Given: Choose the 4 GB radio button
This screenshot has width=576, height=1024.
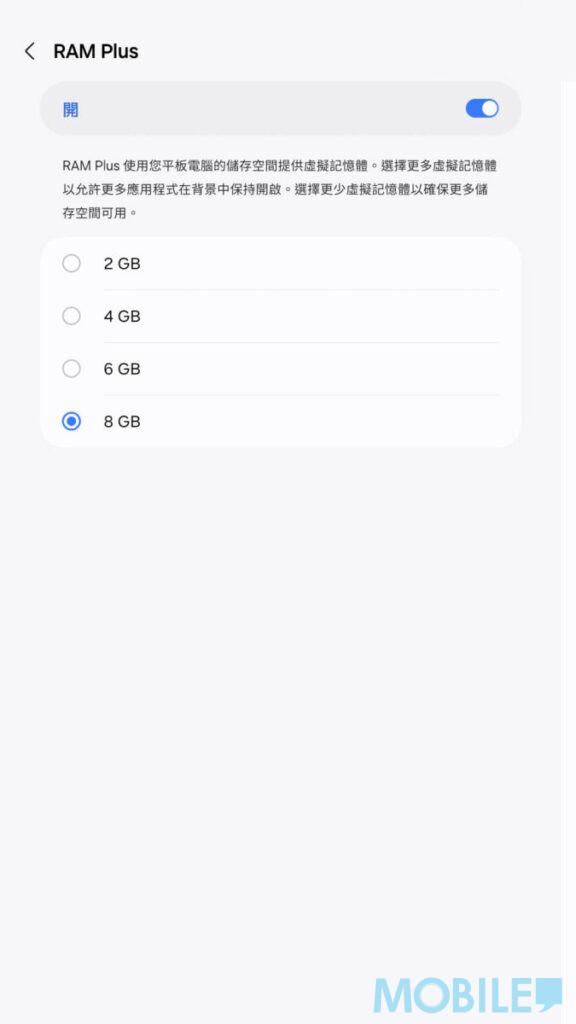Looking at the screenshot, I should tap(71, 316).
